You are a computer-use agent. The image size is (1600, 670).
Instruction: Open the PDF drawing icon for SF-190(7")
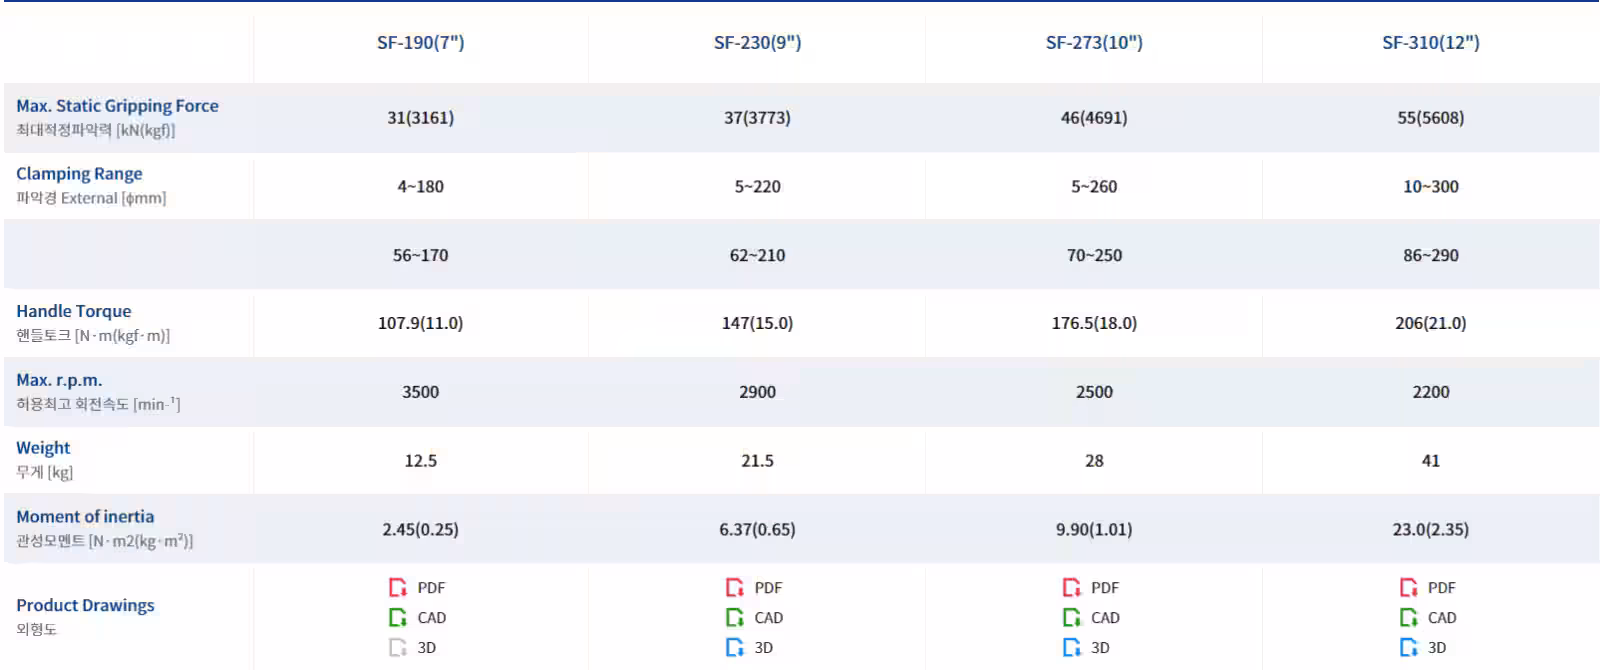(x=398, y=587)
